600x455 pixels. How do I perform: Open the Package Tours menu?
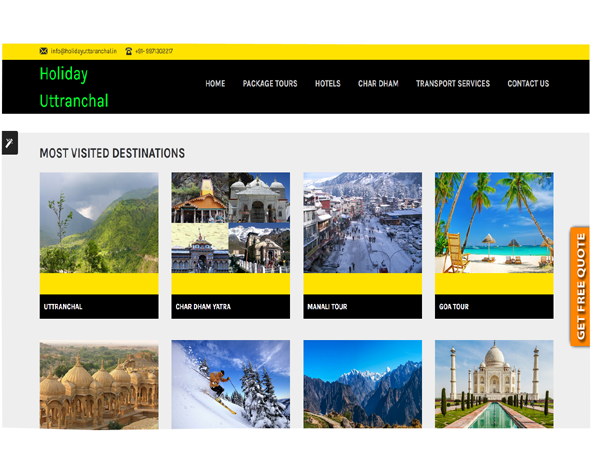click(270, 84)
